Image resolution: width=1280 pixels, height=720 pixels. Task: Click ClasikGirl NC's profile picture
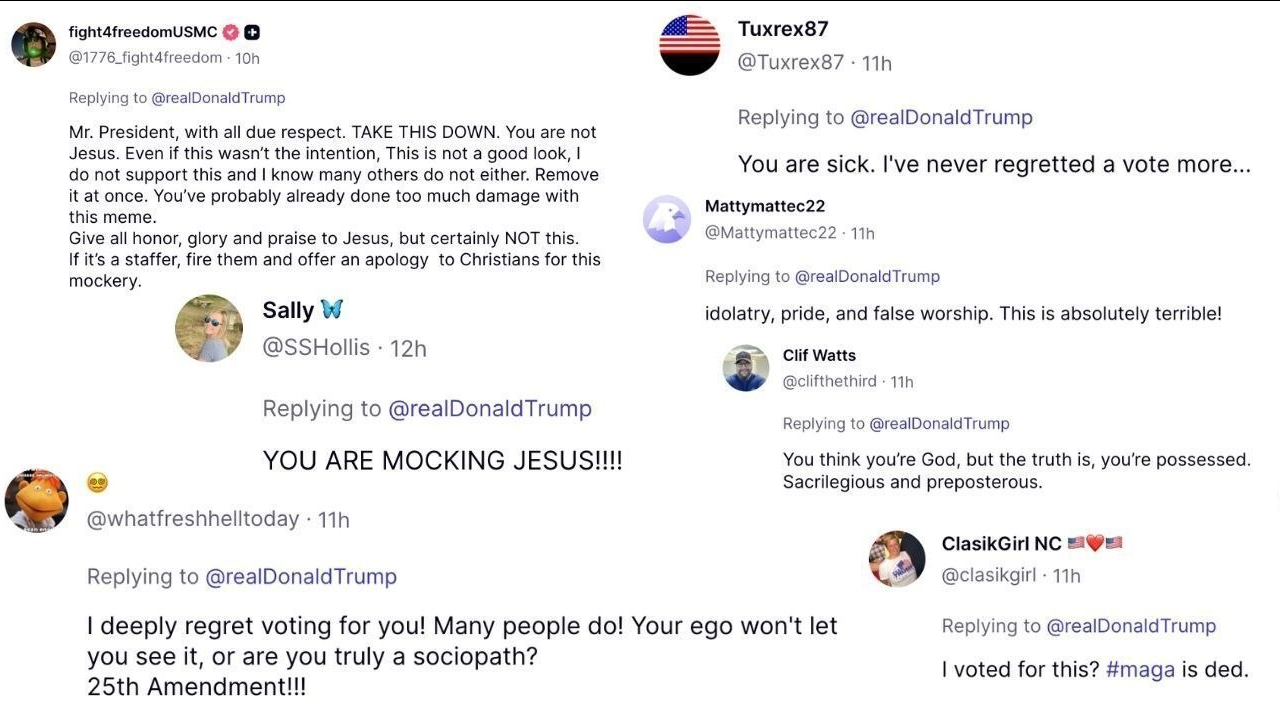pyautogui.click(x=897, y=558)
